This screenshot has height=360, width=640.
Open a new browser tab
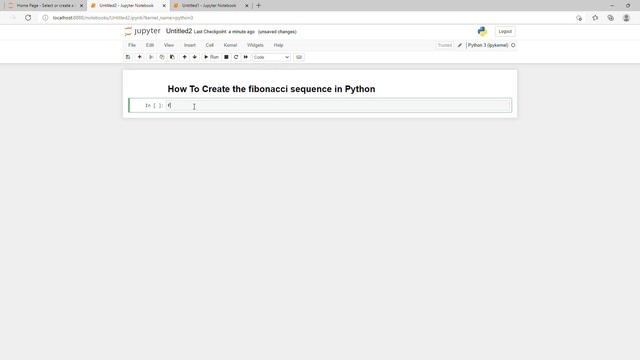(x=258, y=6)
